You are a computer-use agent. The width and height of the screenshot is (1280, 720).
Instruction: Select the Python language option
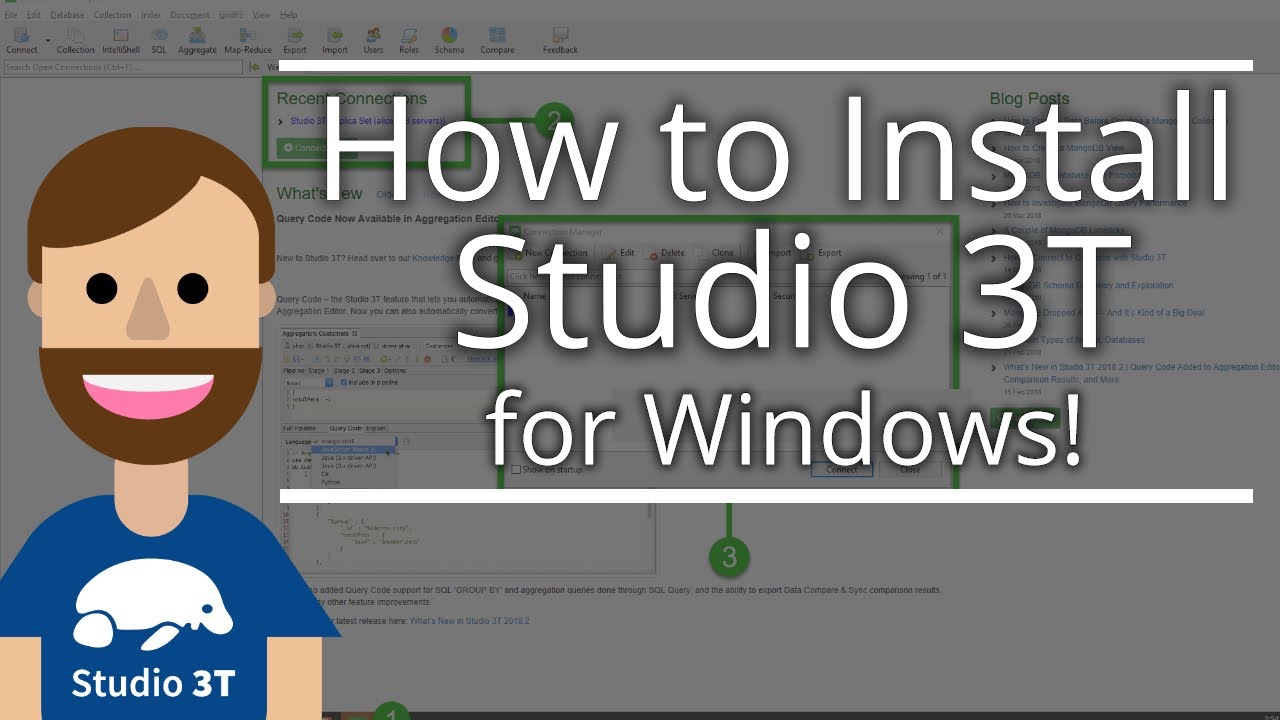pyautogui.click(x=330, y=482)
